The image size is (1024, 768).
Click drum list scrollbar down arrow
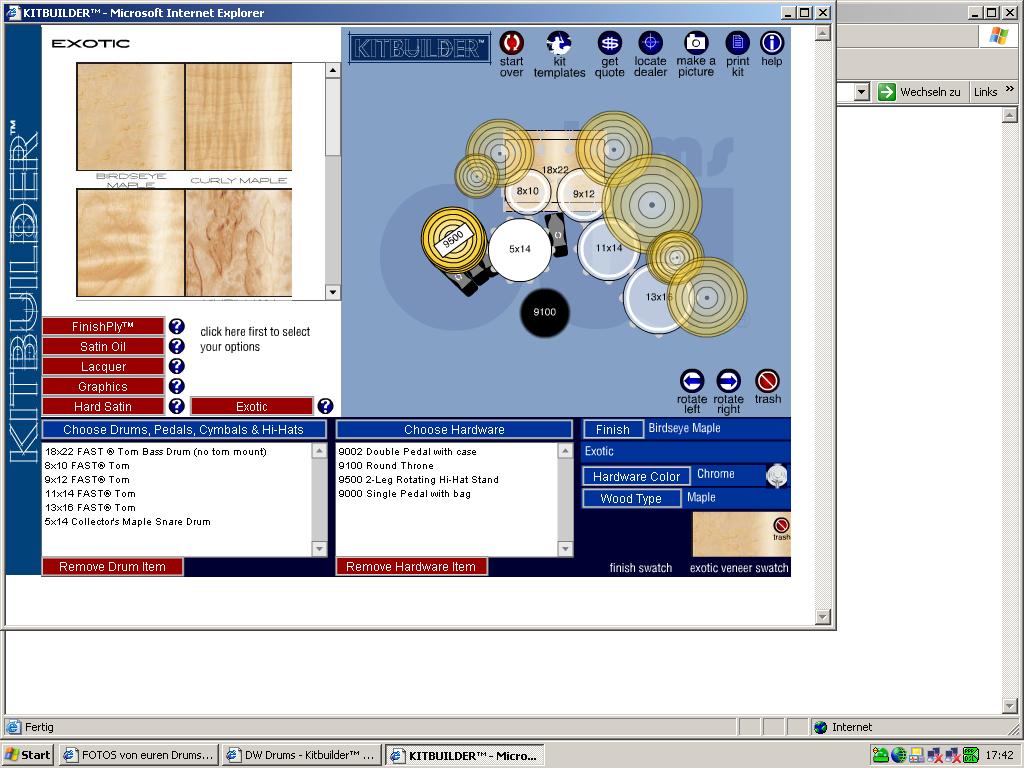click(319, 549)
